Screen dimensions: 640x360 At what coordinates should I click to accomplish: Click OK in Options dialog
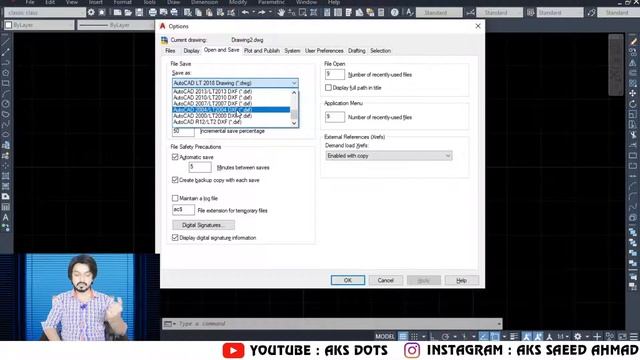pyautogui.click(x=348, y=280)
